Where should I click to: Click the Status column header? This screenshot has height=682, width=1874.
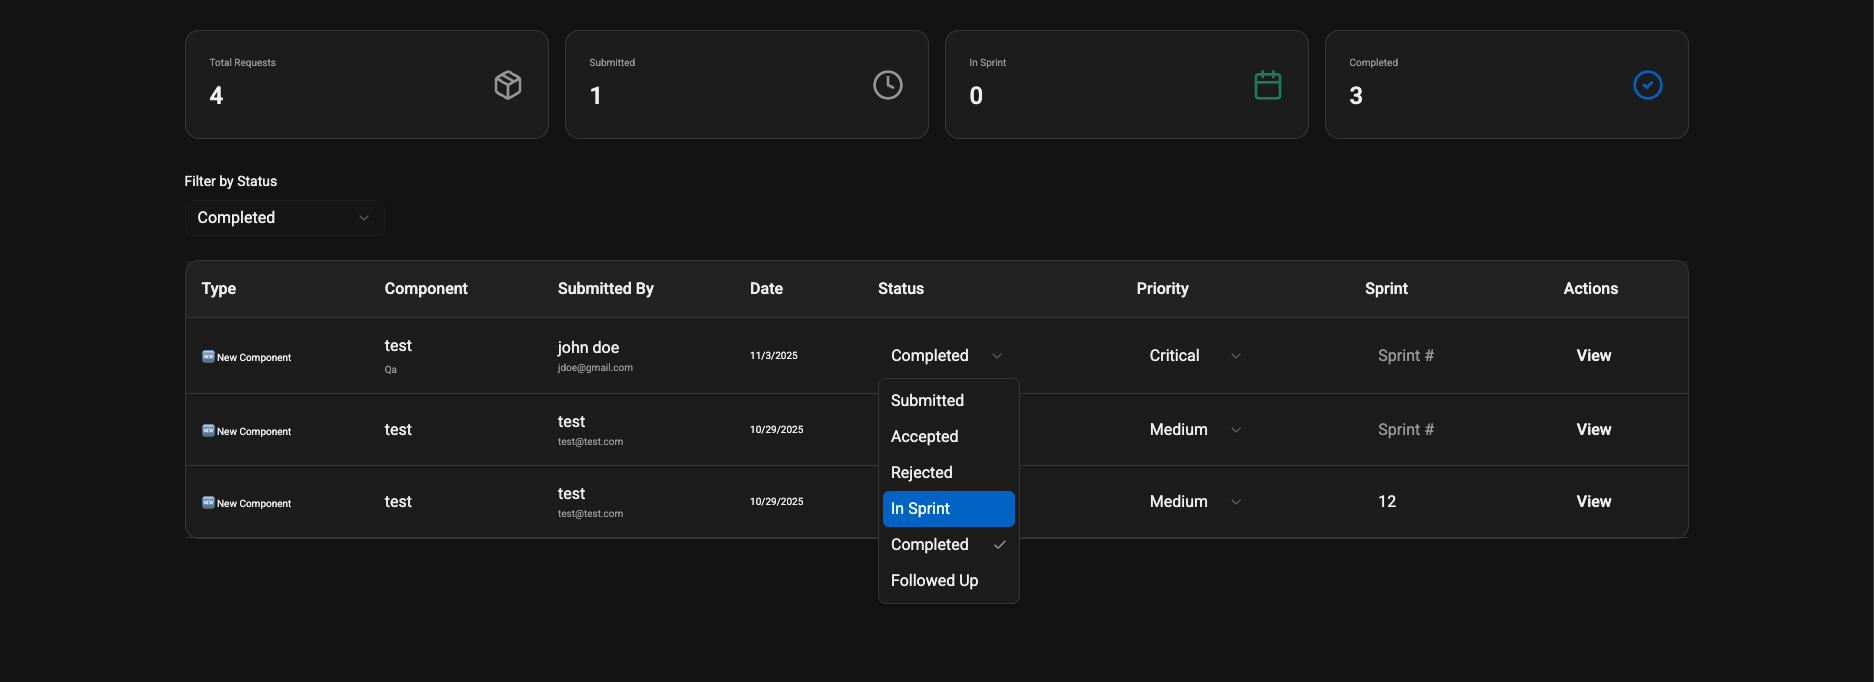pos(901,289)
